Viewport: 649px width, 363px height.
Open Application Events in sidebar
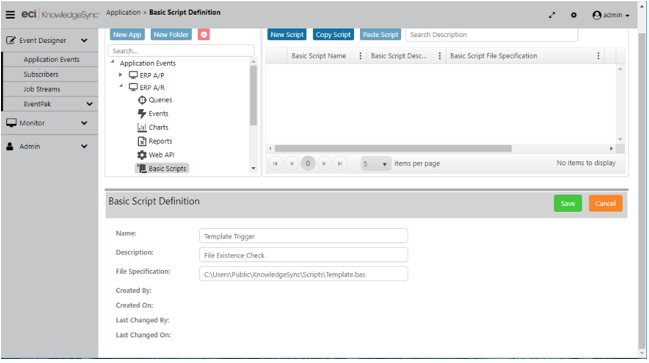click(51, 59)
